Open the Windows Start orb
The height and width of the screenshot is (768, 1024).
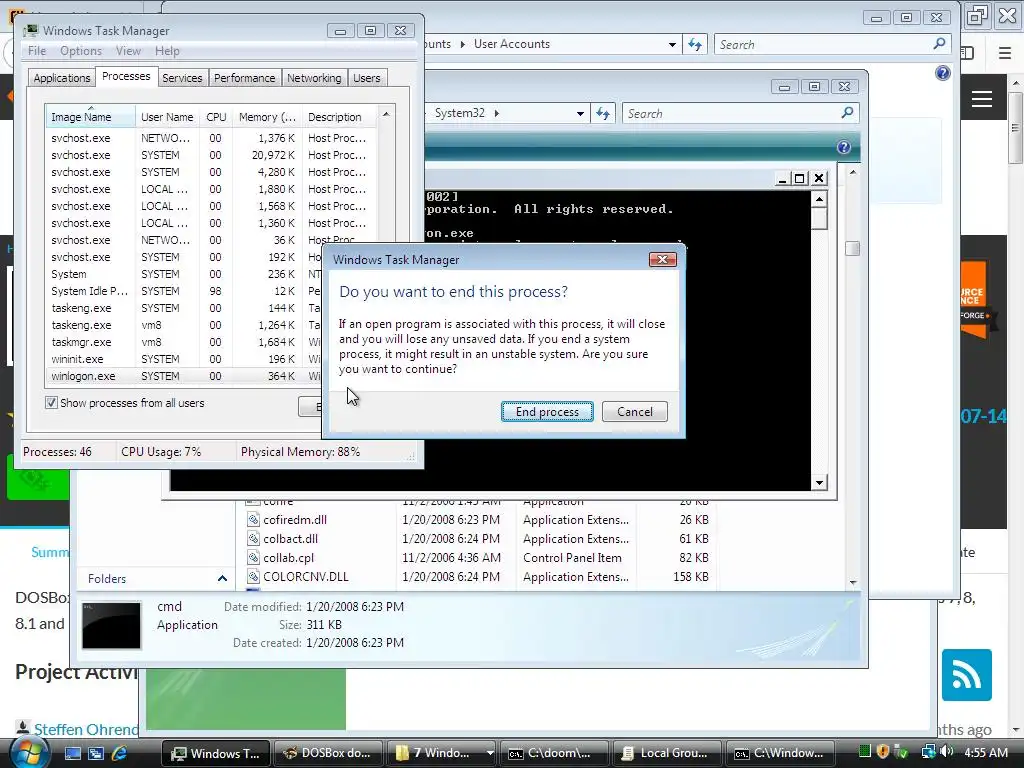coord(28,753)
